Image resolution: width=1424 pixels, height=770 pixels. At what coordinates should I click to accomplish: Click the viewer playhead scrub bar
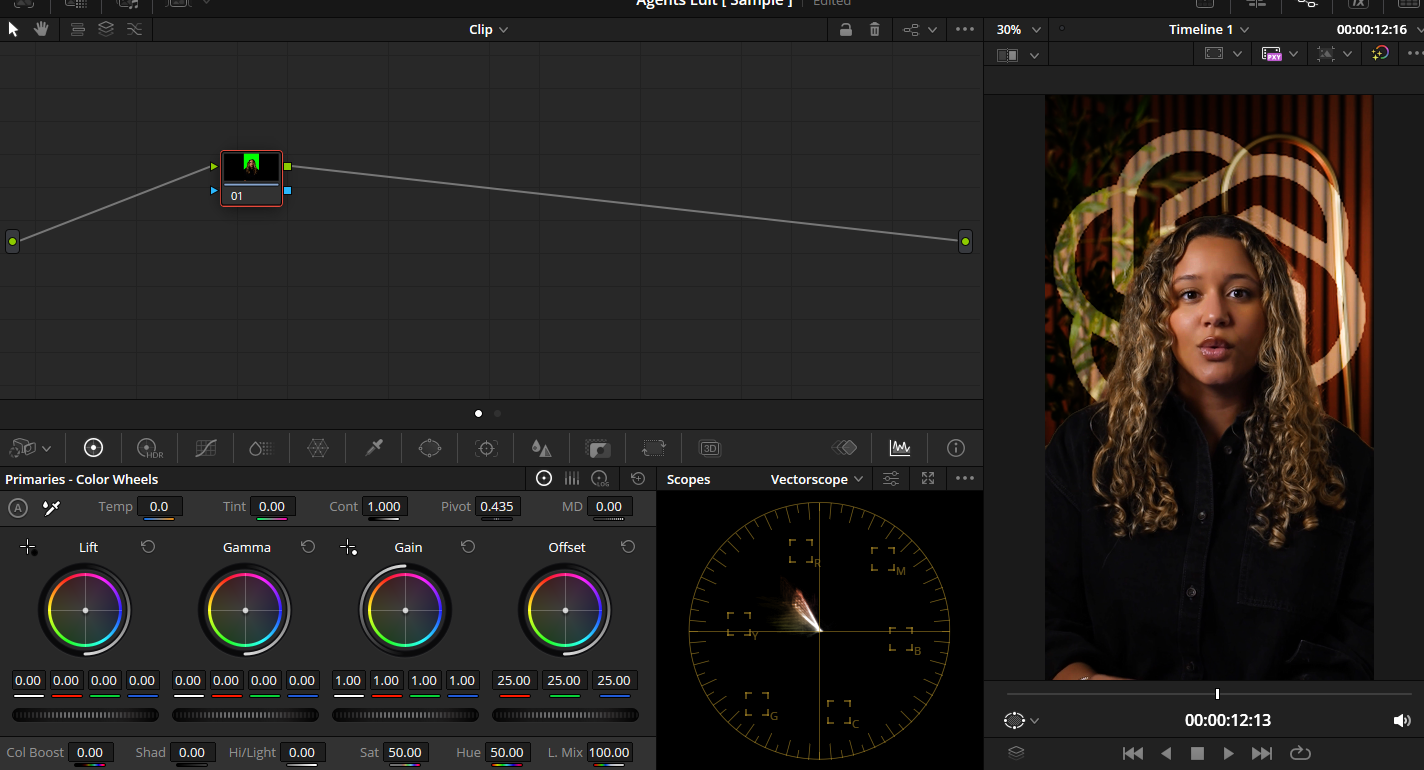pos(1209,694)
